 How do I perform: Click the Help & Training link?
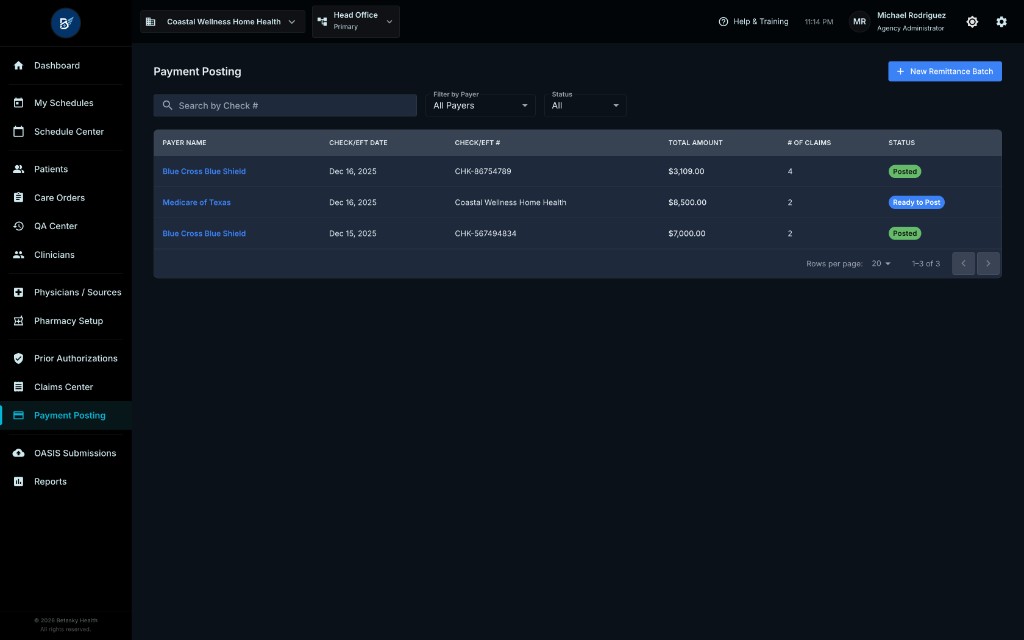(753, 22)
